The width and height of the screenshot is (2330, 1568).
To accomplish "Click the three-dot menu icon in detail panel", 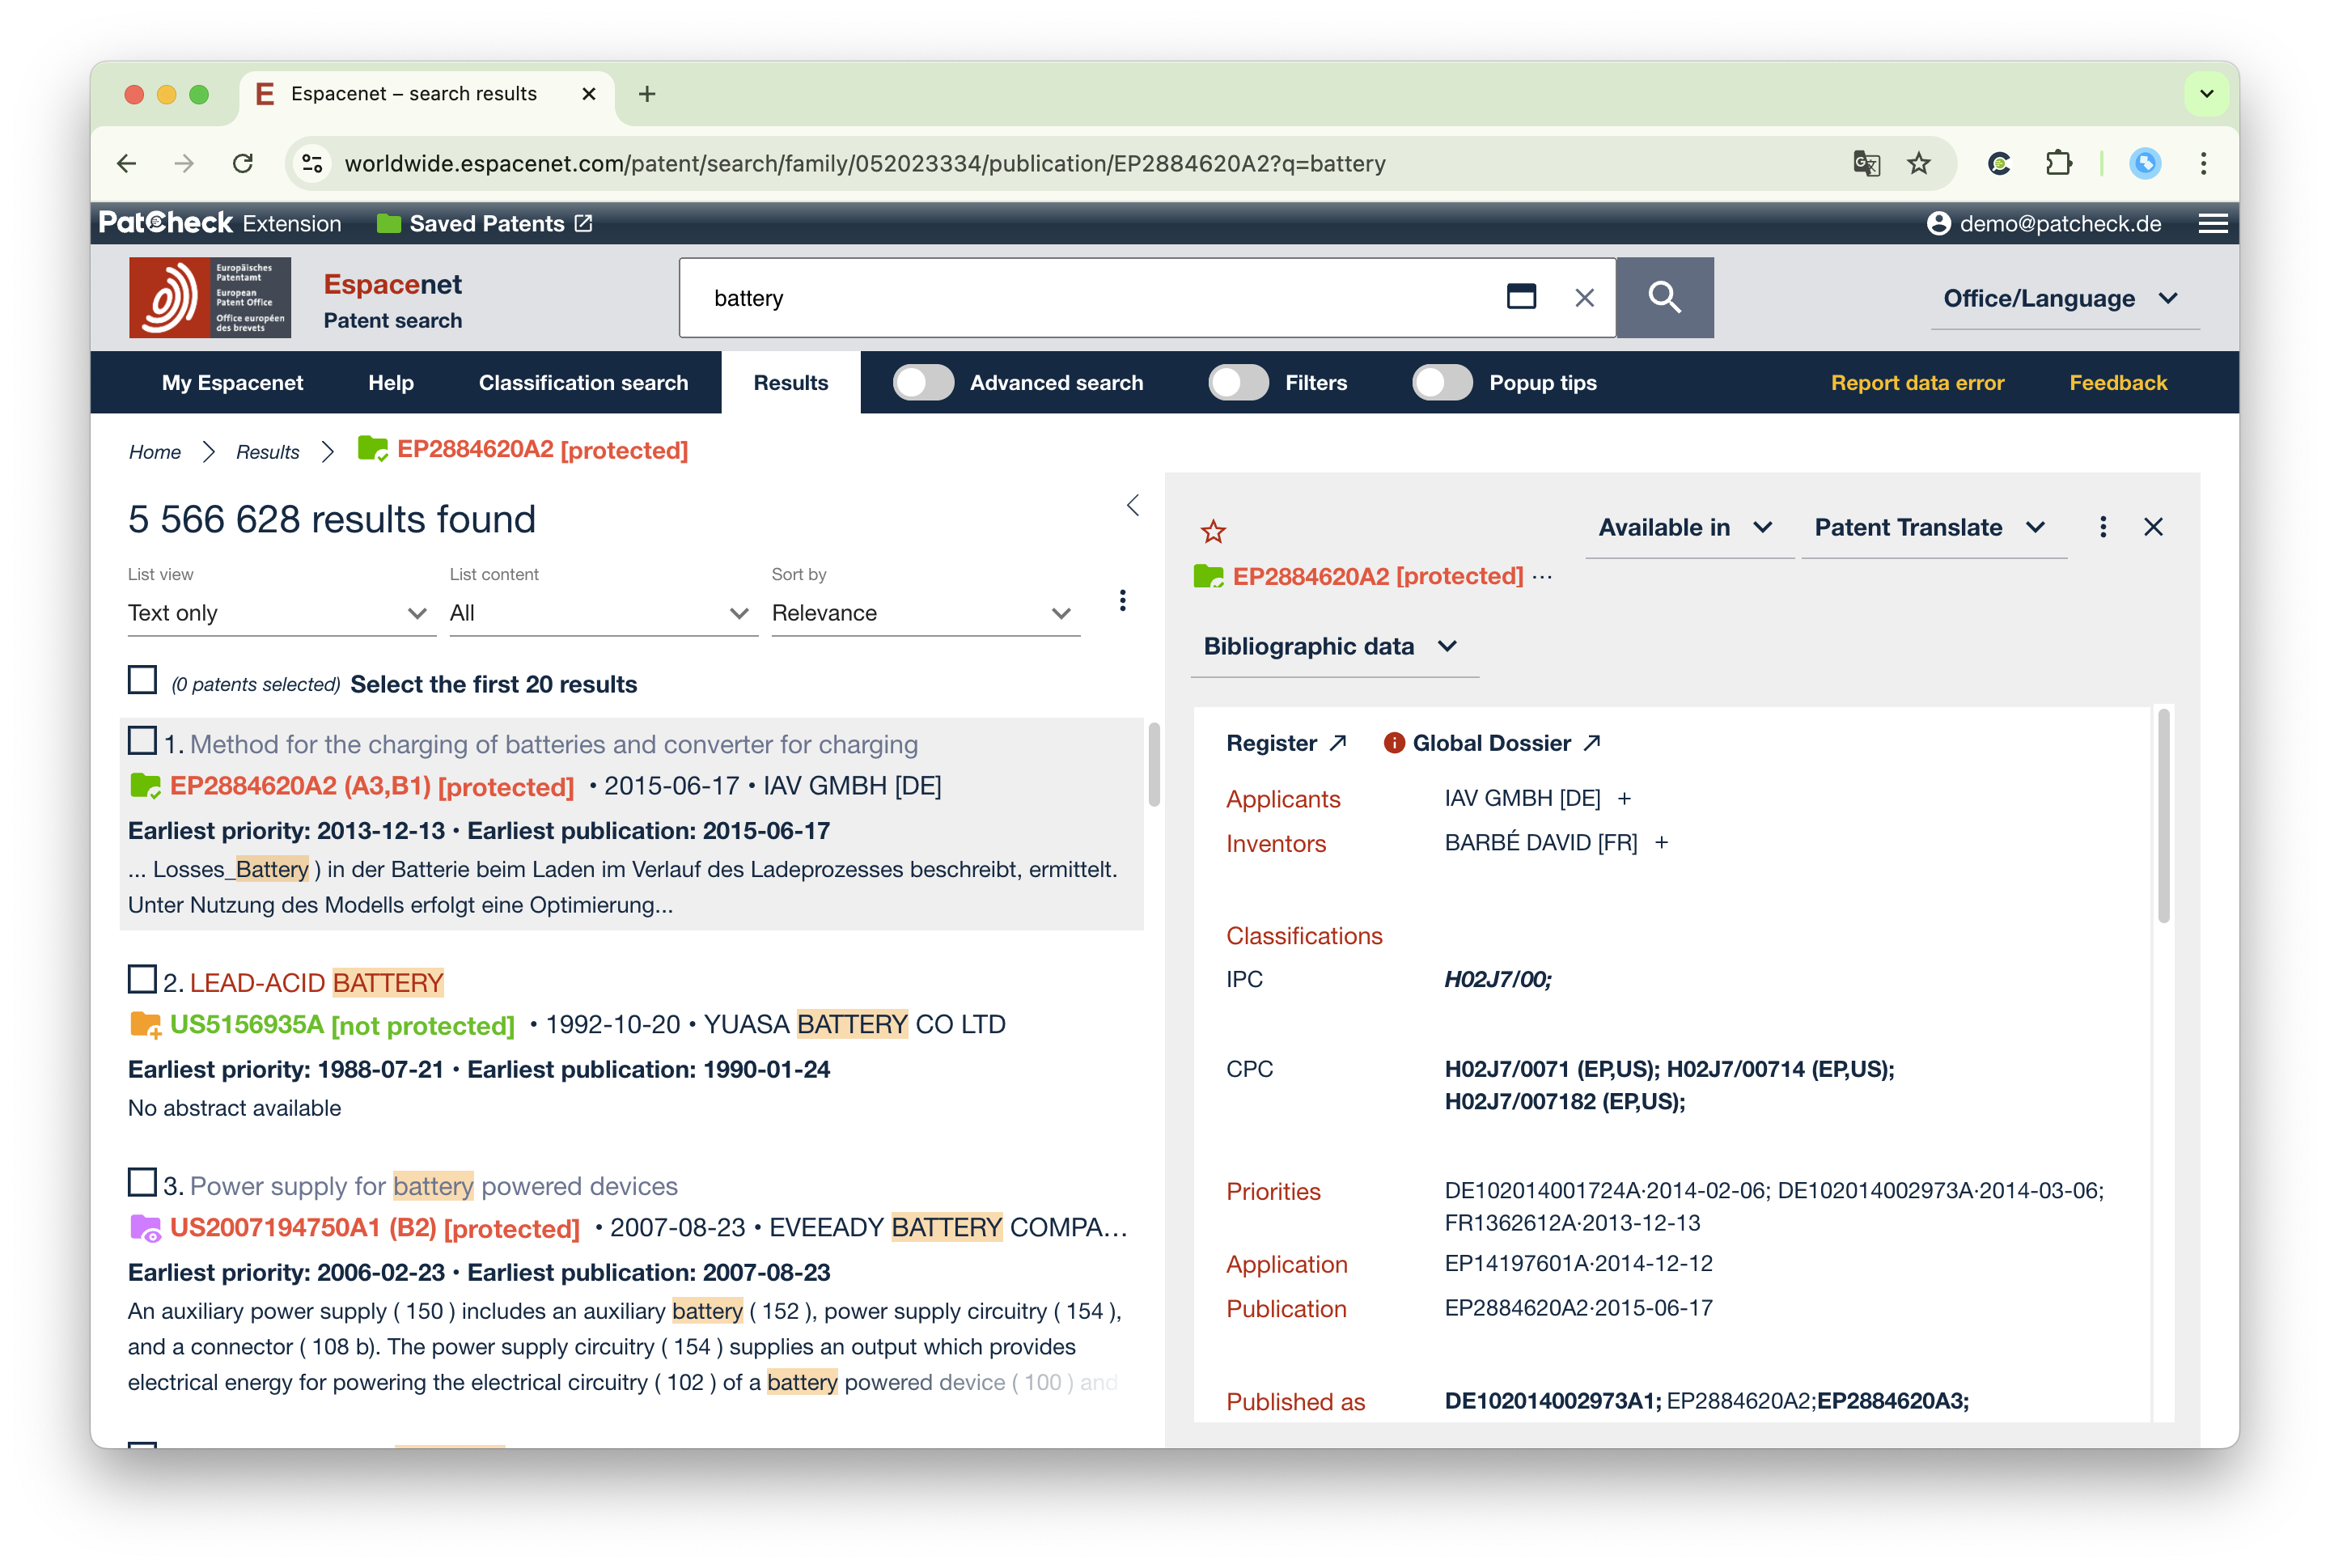I will click(x=2101, y=527).
